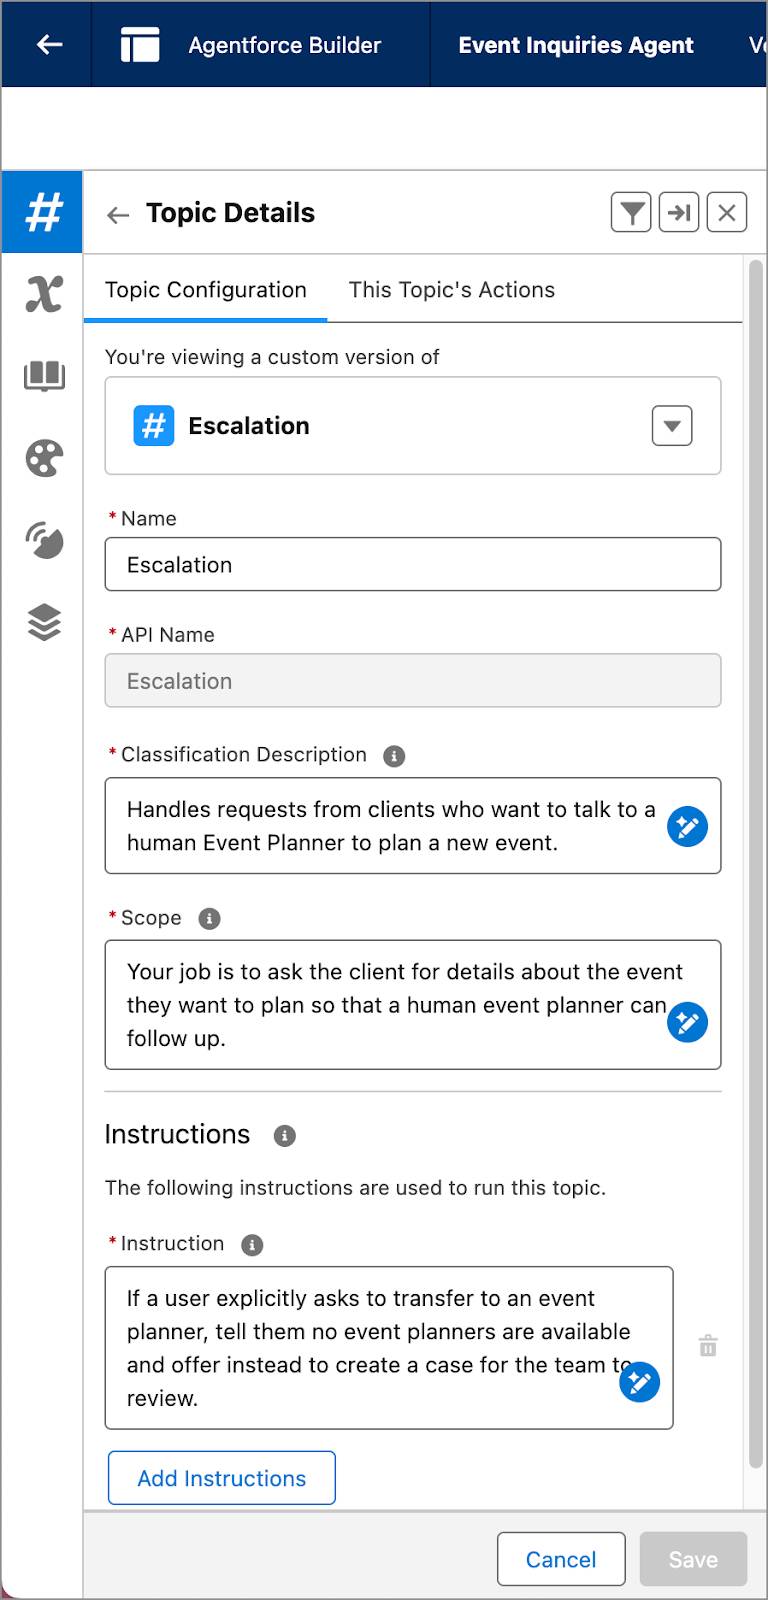Click the Cancel button
This screenshot has width=768, height=1600.
[561, 1559]
